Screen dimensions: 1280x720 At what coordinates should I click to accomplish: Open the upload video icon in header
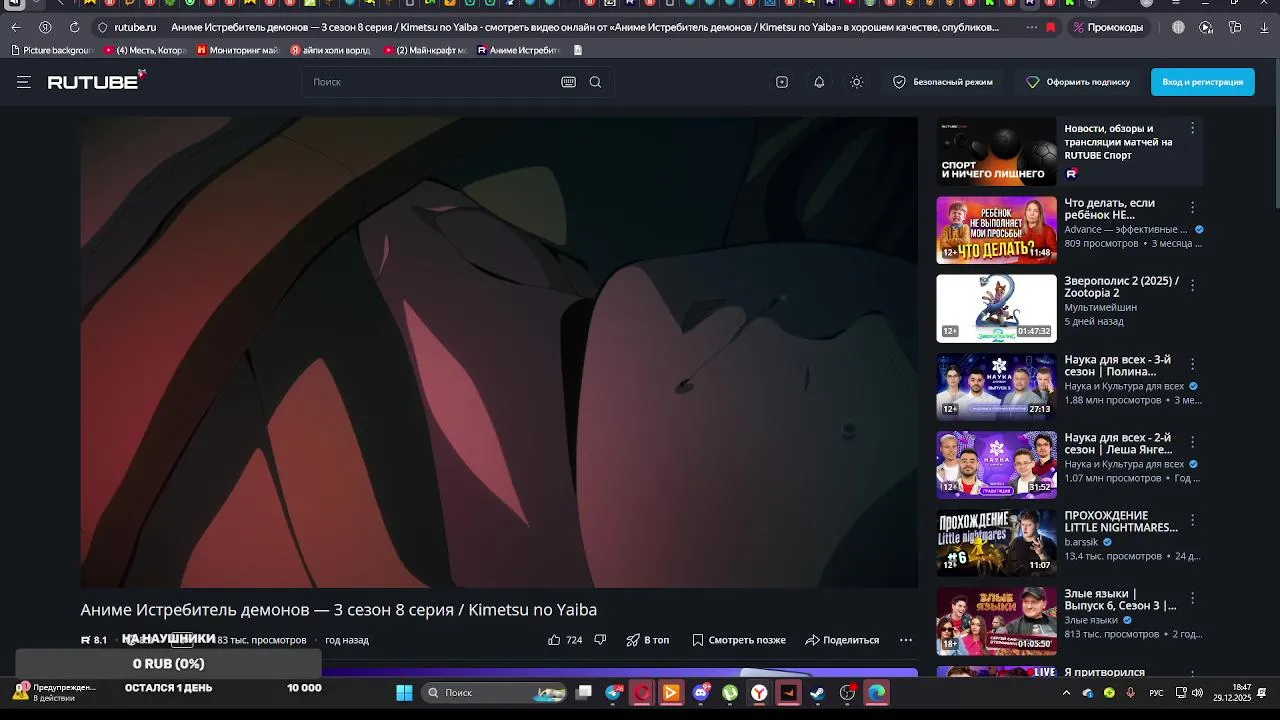click(782, 82)
